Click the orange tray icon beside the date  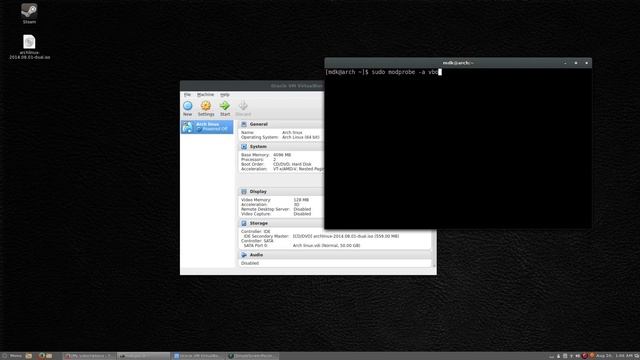[x=592, y=356]
